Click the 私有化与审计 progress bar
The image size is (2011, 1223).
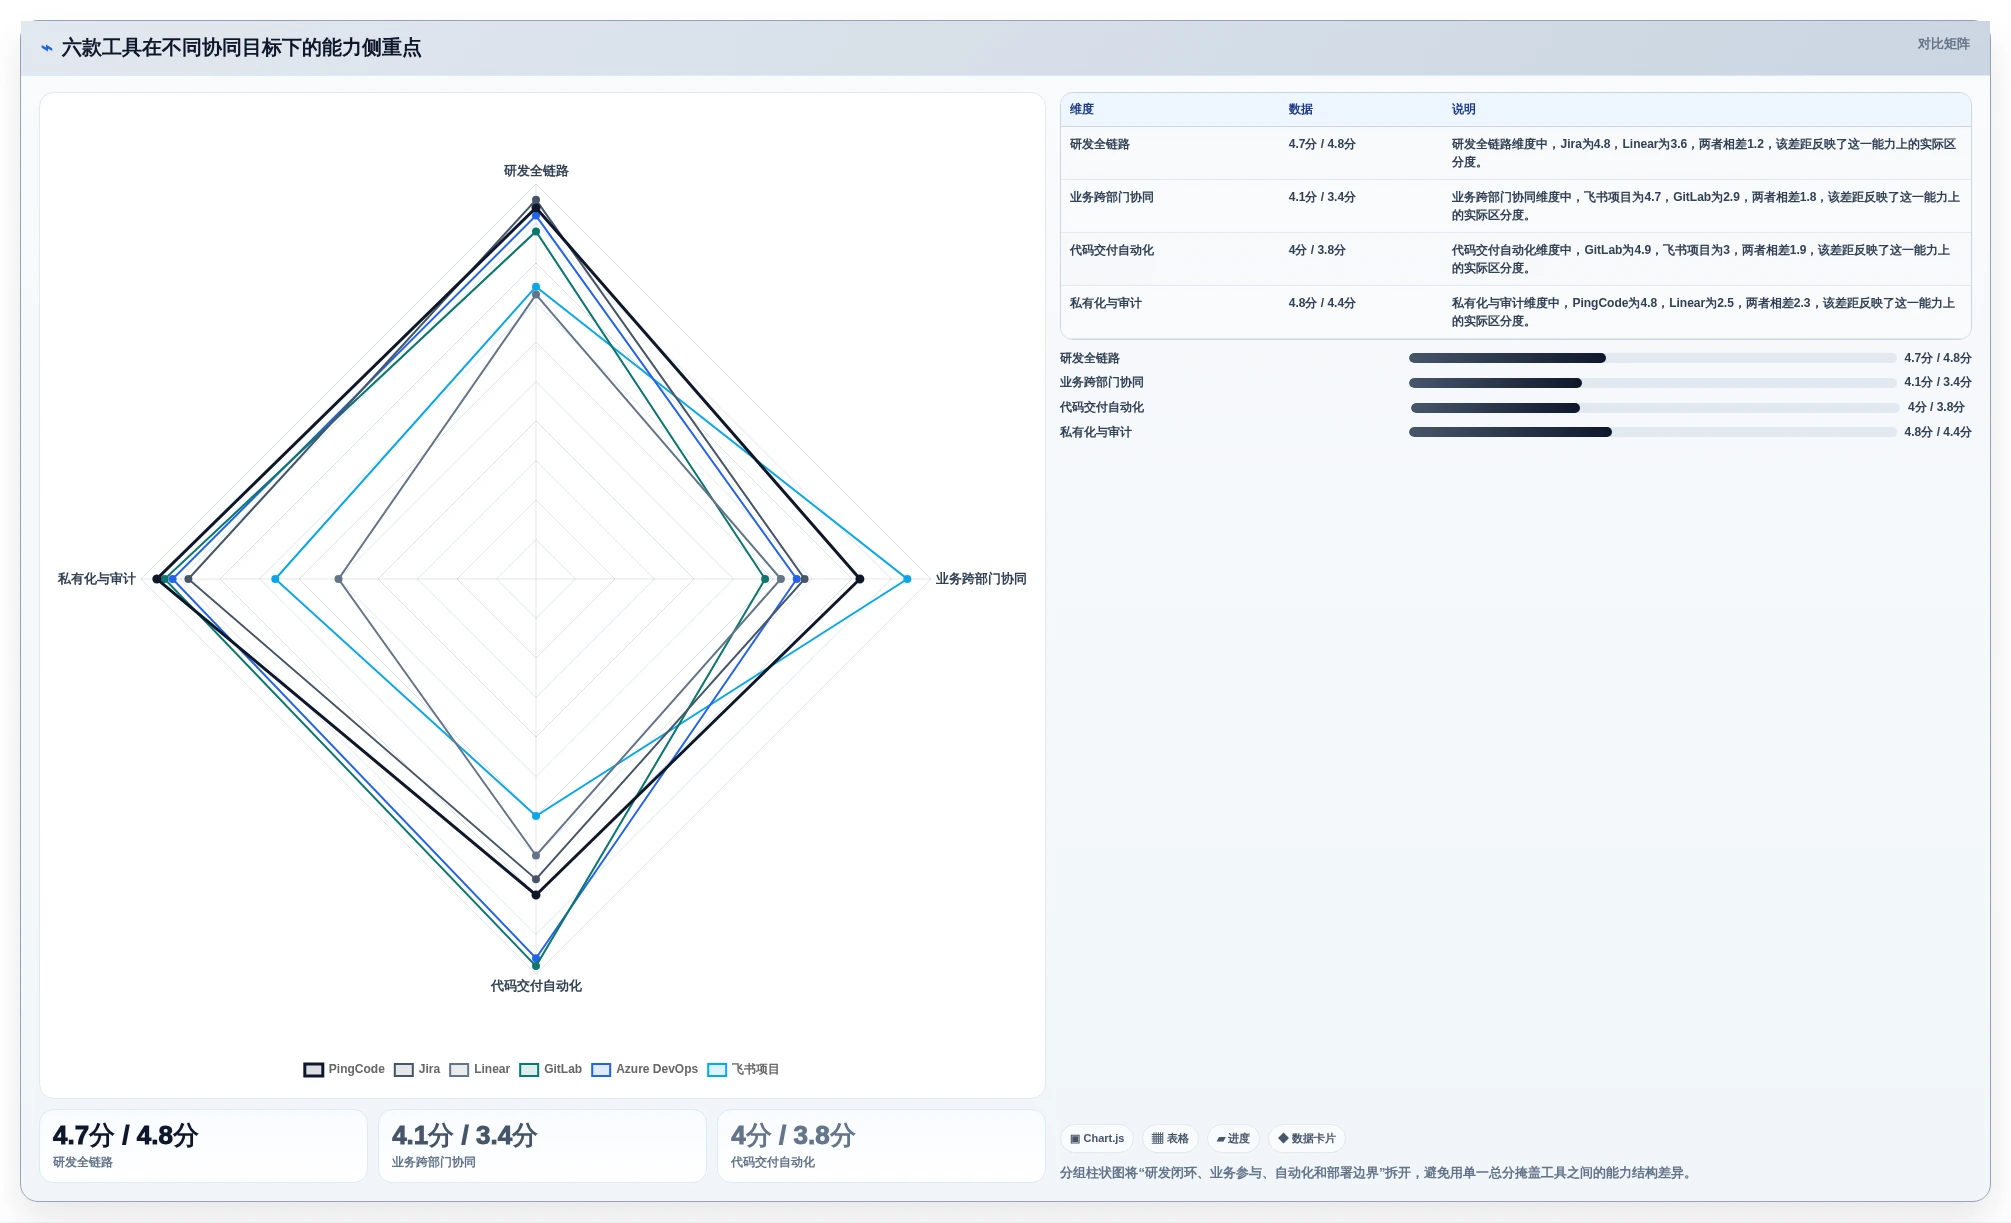[1652, 432]
